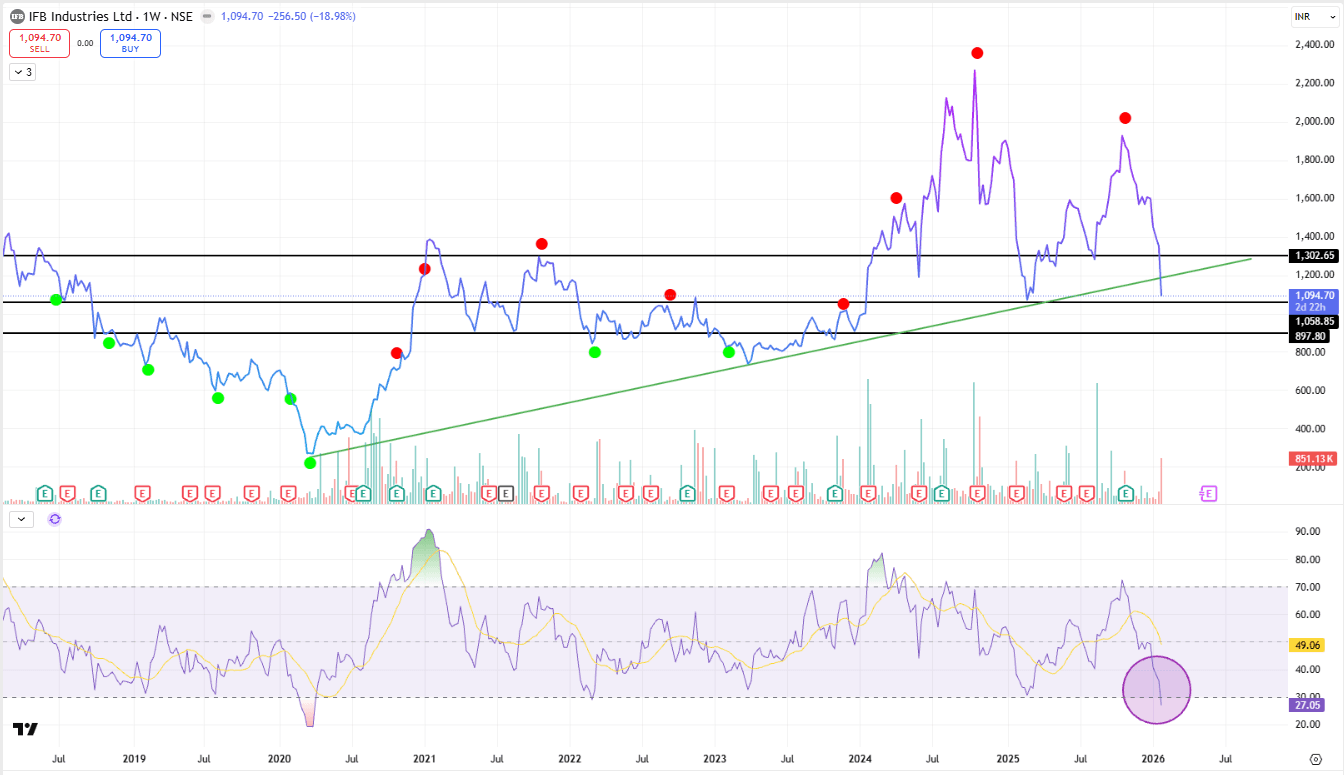Click the 2020 label on time axis
Screen dimensions: 1344x775
point(279,759)
